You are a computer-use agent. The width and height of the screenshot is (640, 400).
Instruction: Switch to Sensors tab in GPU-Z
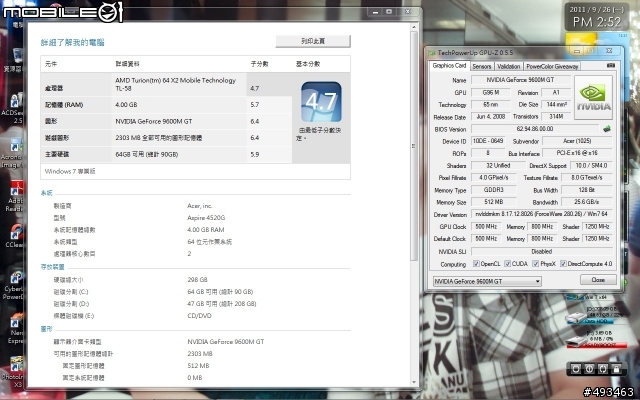(x=482, y=66)
